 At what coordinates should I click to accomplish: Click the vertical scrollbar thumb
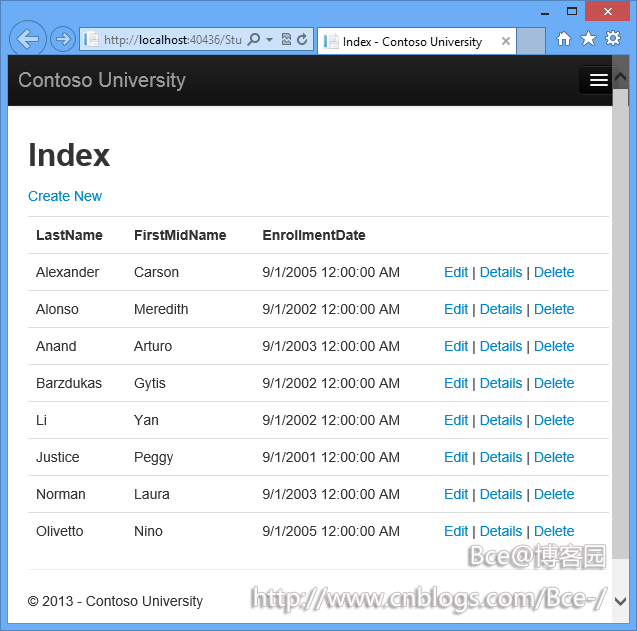point(620,324)
